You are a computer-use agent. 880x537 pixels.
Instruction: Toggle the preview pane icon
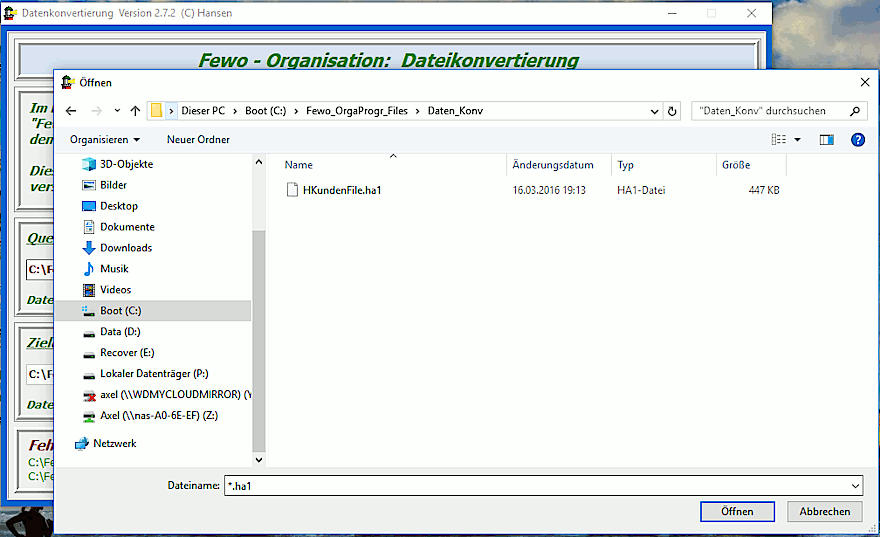[826, 140]
